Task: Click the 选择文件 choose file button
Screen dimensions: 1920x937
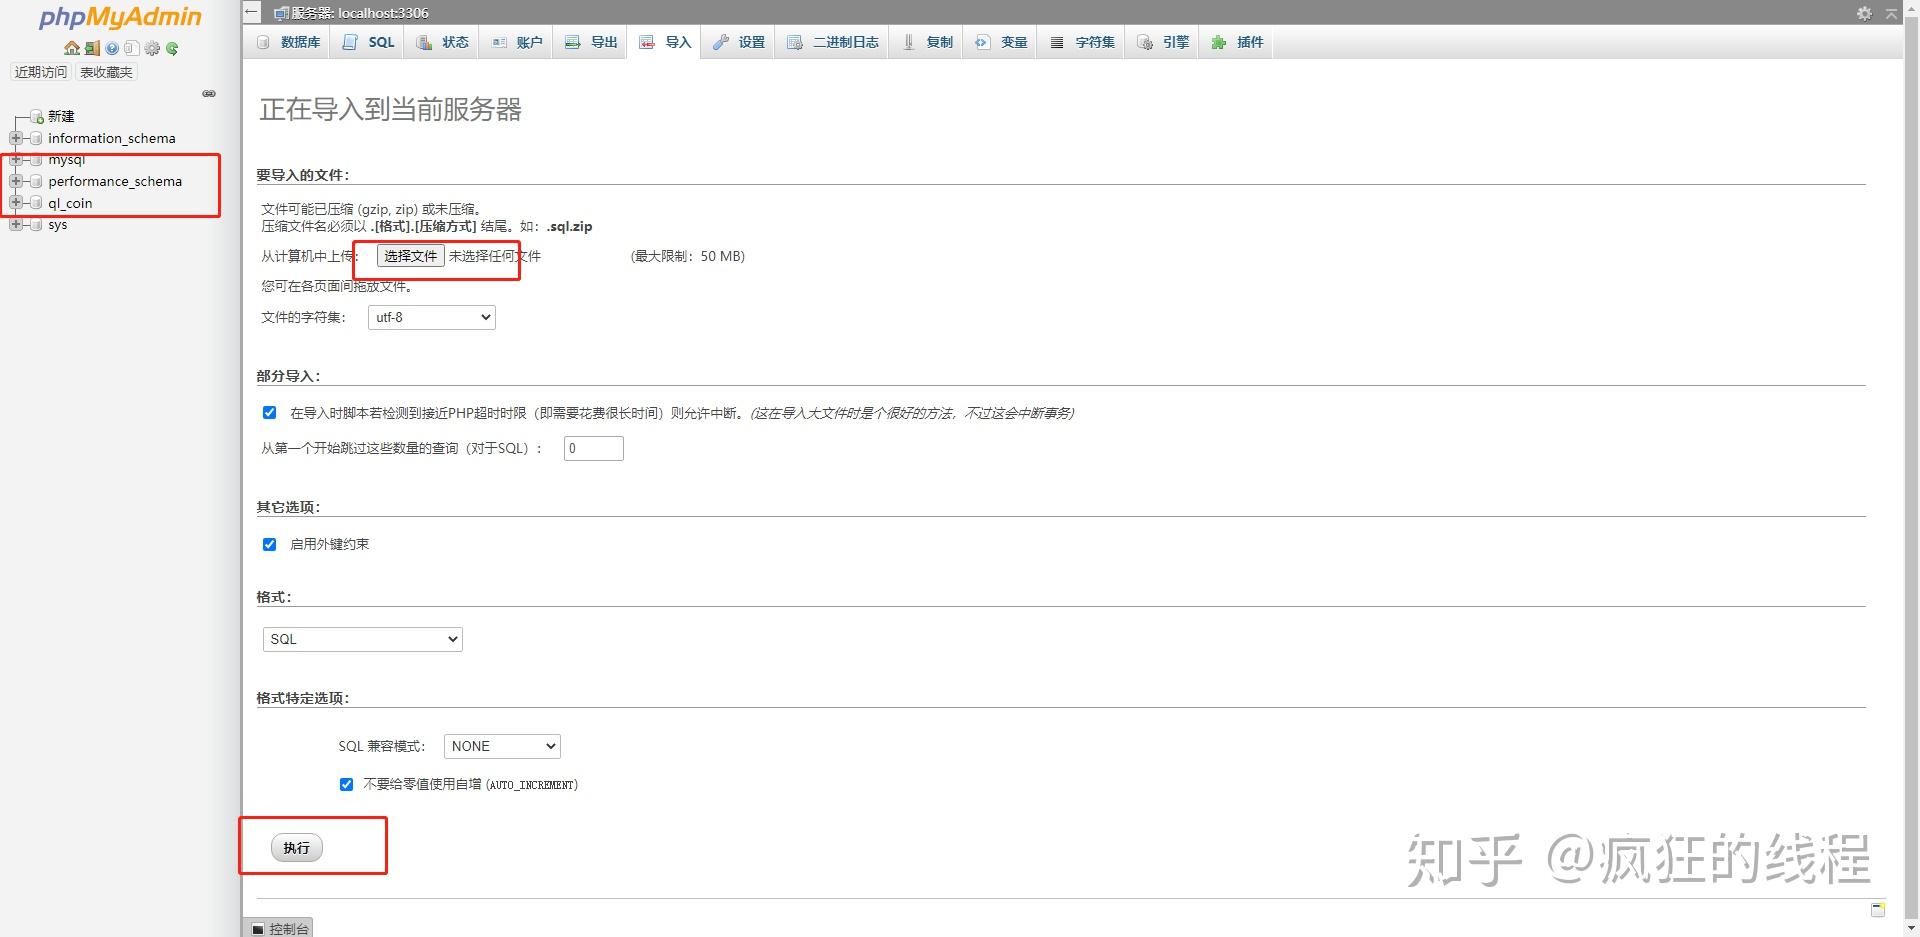Action: (x=410, y=256)
